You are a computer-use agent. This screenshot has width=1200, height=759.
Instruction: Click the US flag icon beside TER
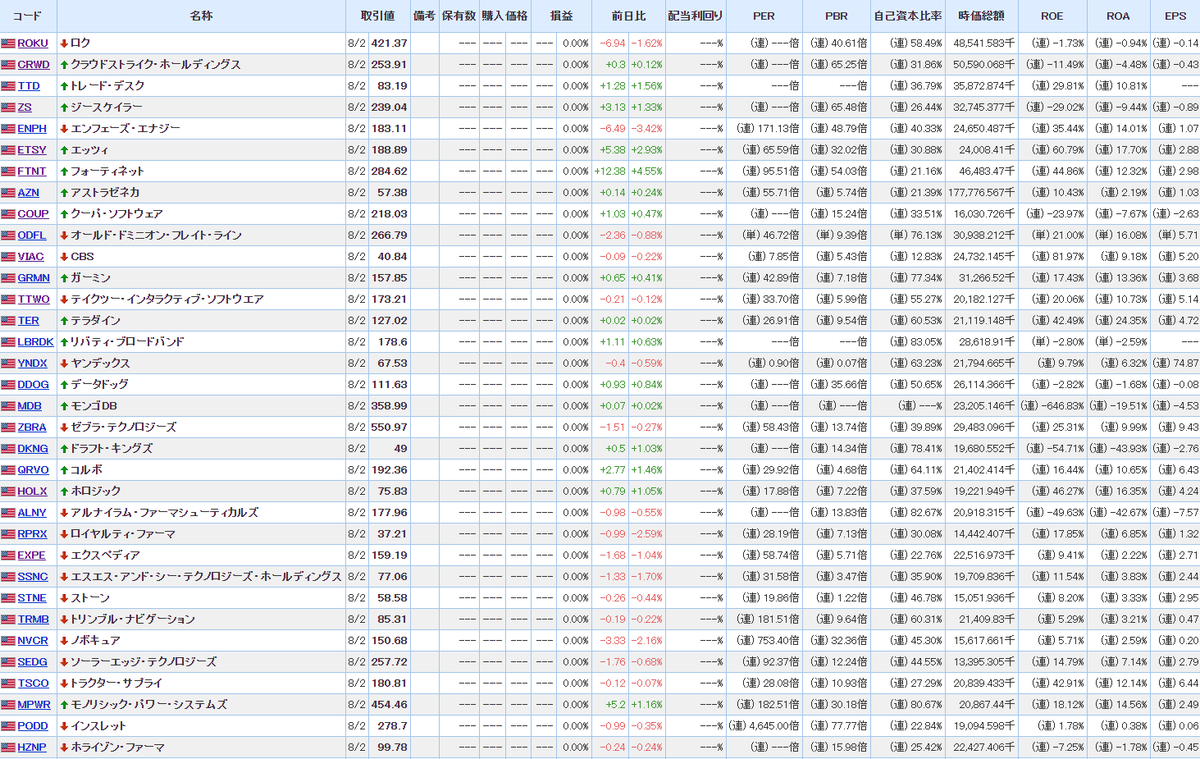tap(9, 321)
